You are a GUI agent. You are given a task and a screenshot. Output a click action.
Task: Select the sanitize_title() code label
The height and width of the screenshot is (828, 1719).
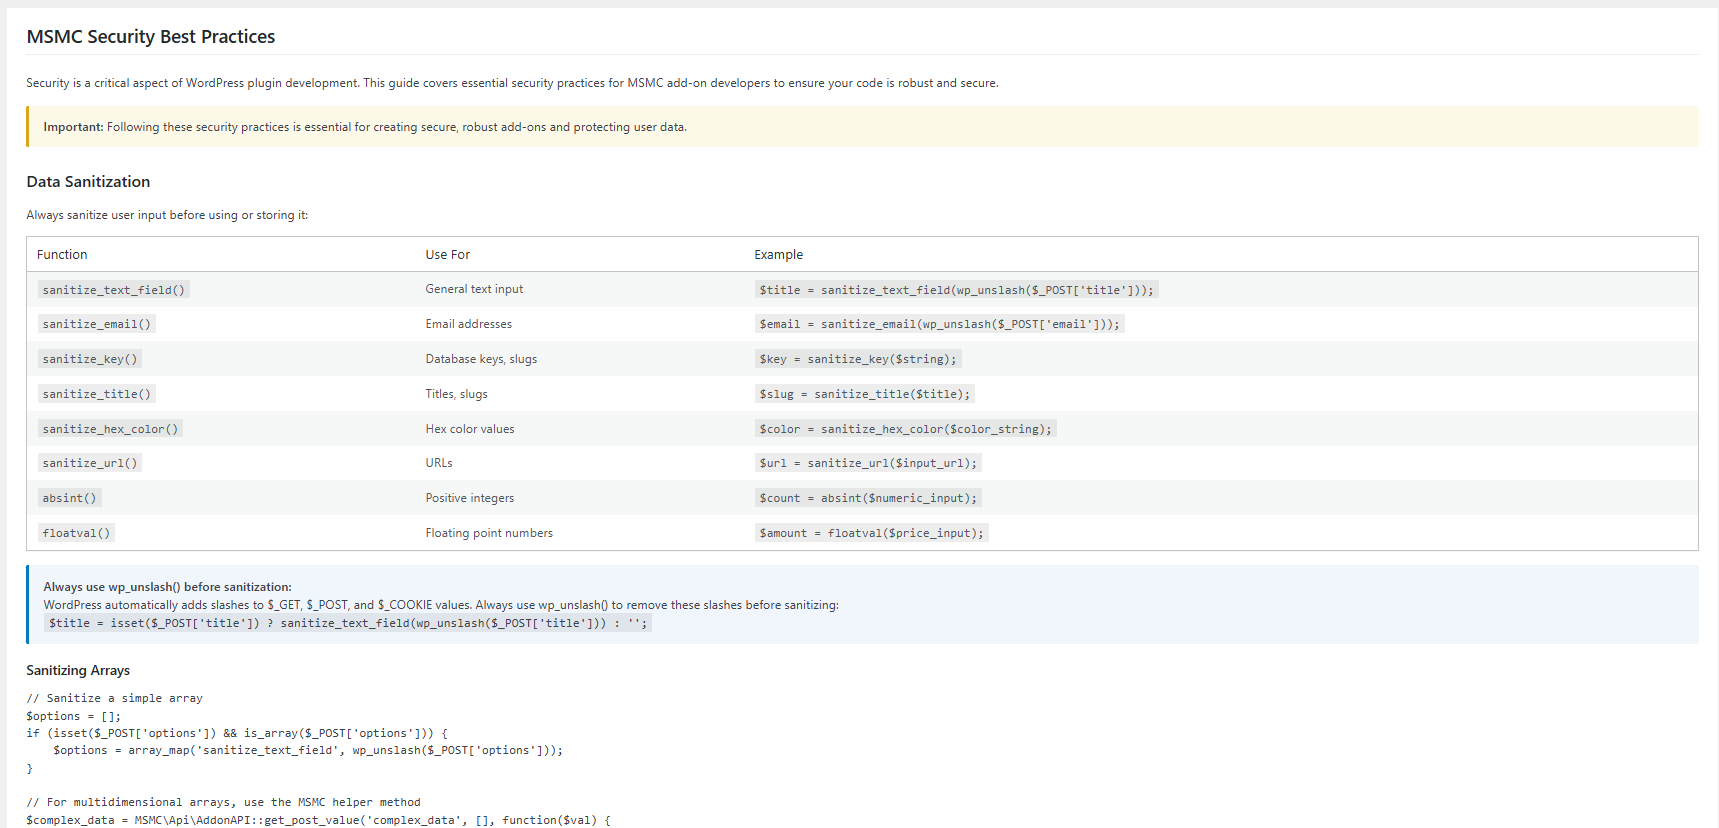click(x=97, y=394)
